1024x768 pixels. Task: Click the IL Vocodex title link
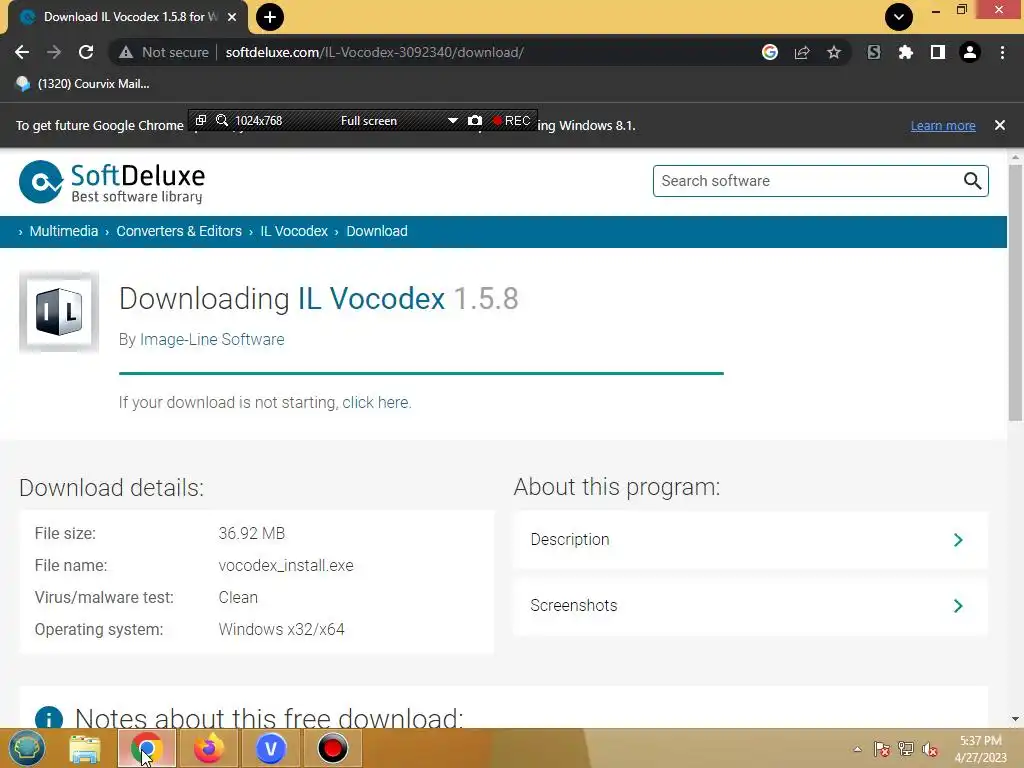tap(371, 298)
